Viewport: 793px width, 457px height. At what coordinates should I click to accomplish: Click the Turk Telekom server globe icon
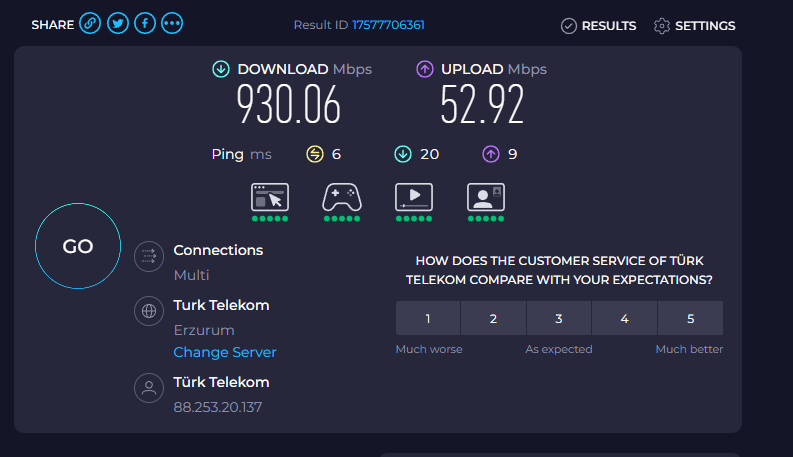149,311
